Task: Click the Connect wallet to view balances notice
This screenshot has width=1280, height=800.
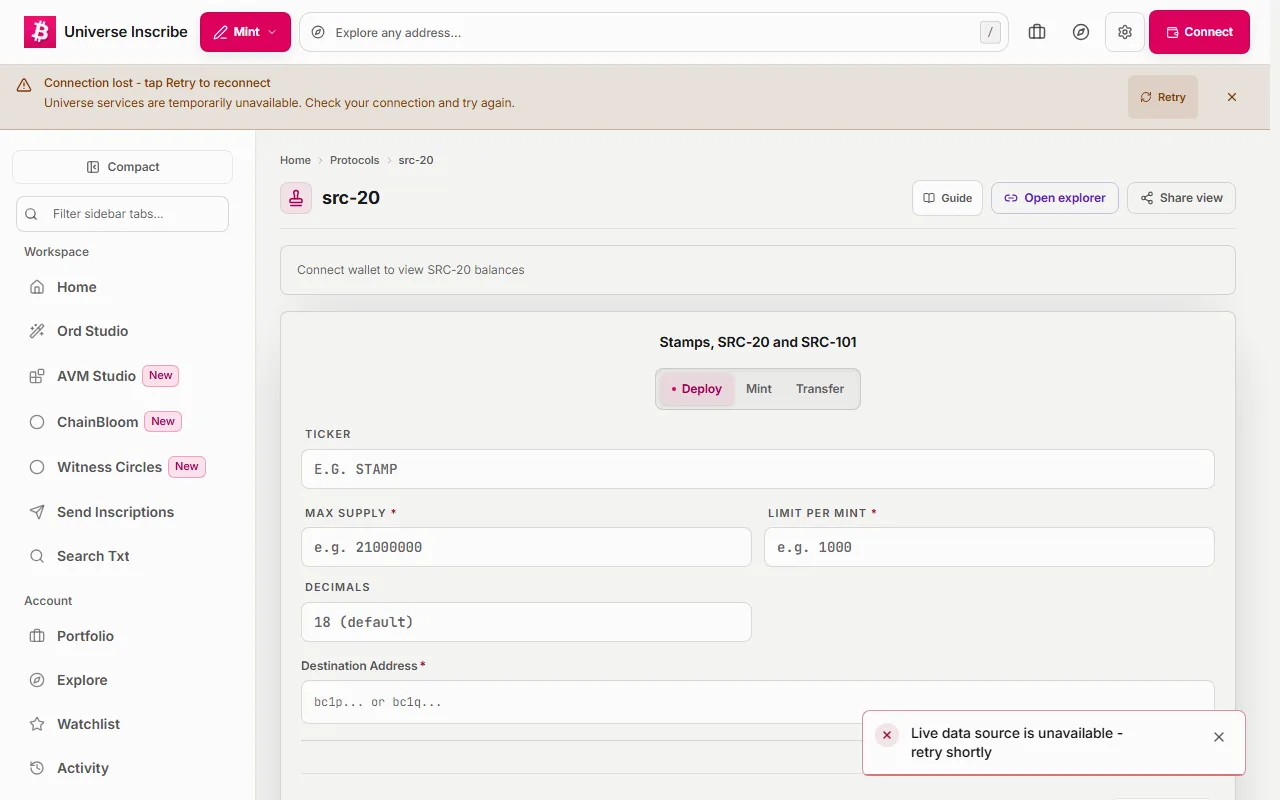Action: pyautogui.click(x=758, y=270)
